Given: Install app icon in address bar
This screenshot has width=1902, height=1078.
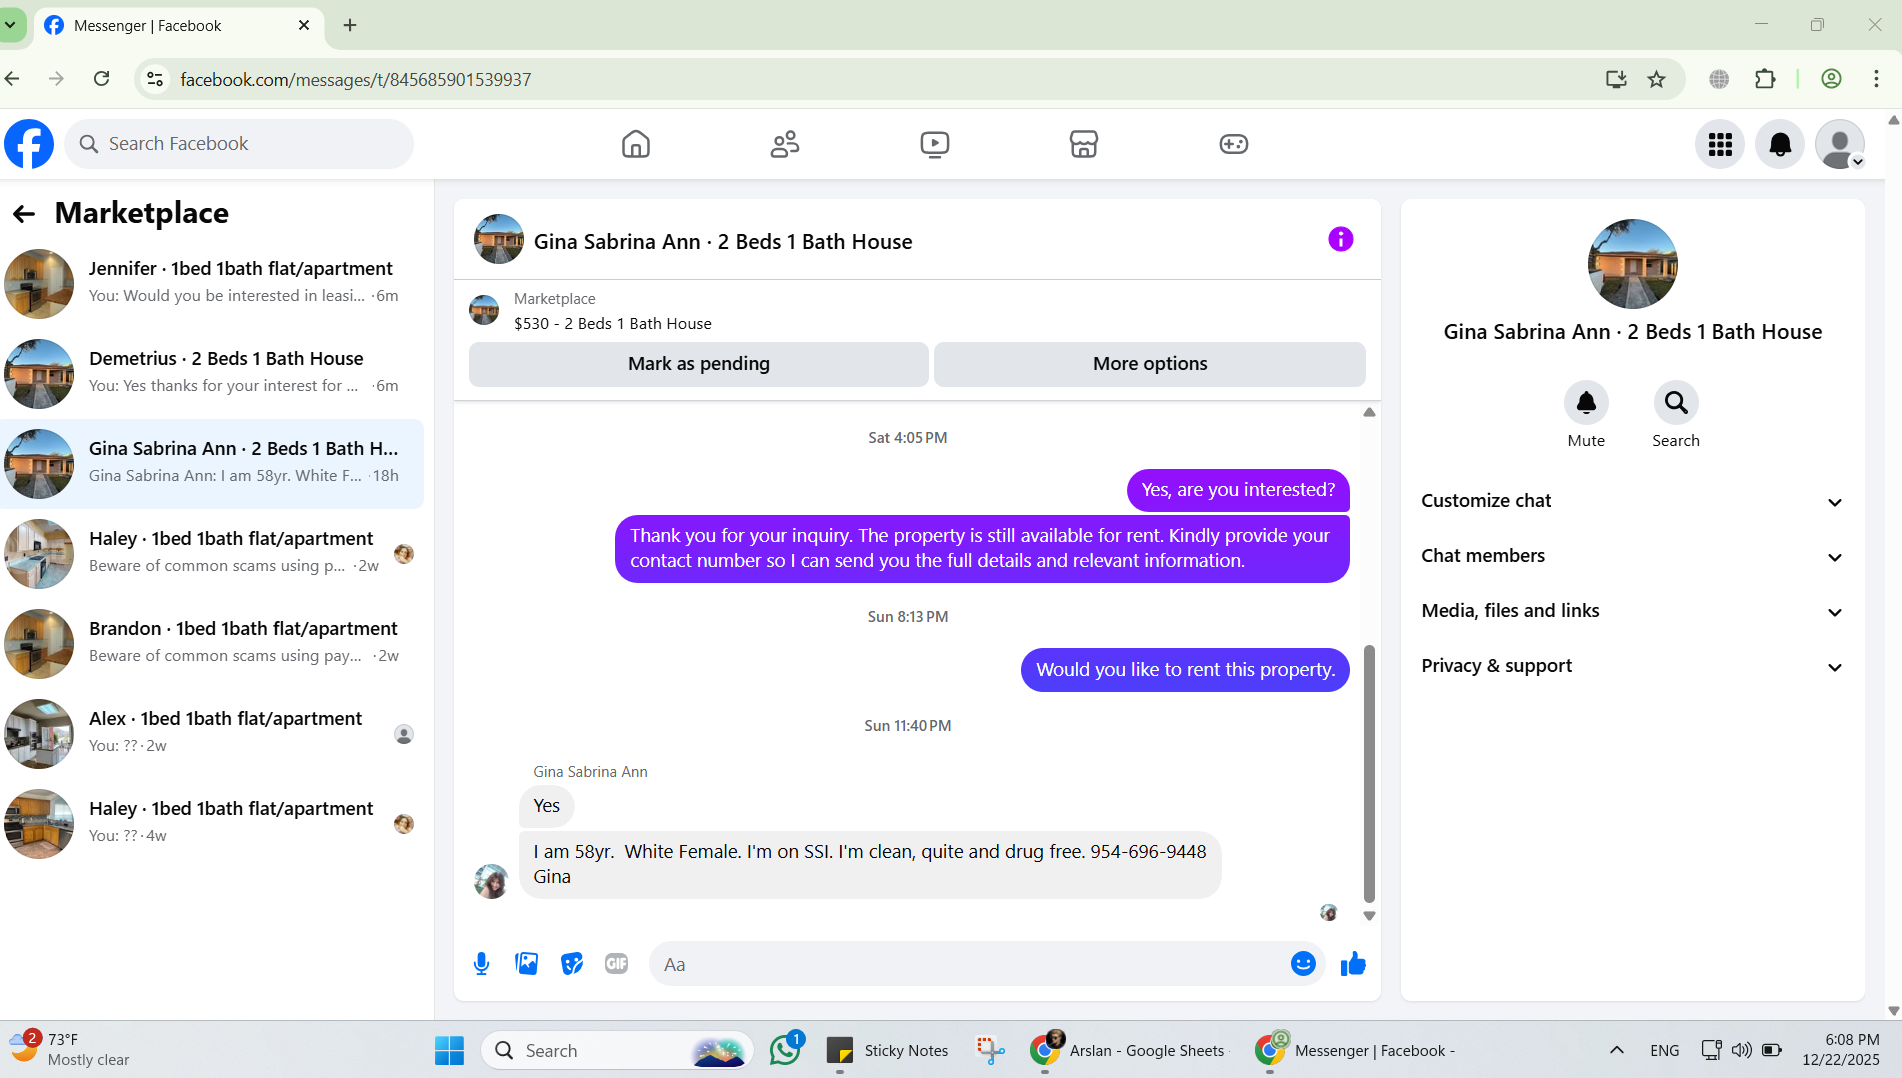Looking at the screenshot, I should point(1616,79).
